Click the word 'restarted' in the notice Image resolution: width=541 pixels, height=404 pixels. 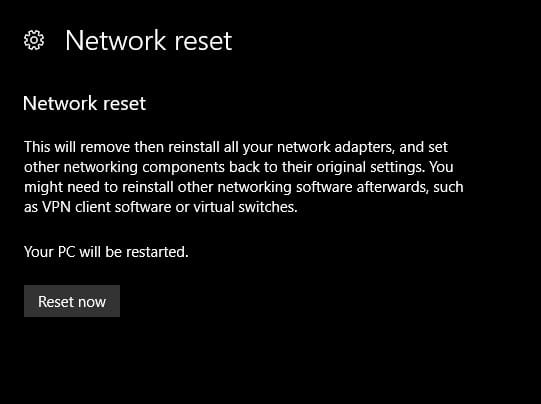click(x=157, y=252)
